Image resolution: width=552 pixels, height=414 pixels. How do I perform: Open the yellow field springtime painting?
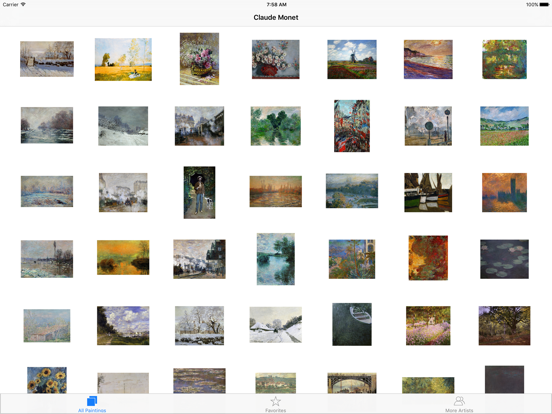(x=123, y=59)
